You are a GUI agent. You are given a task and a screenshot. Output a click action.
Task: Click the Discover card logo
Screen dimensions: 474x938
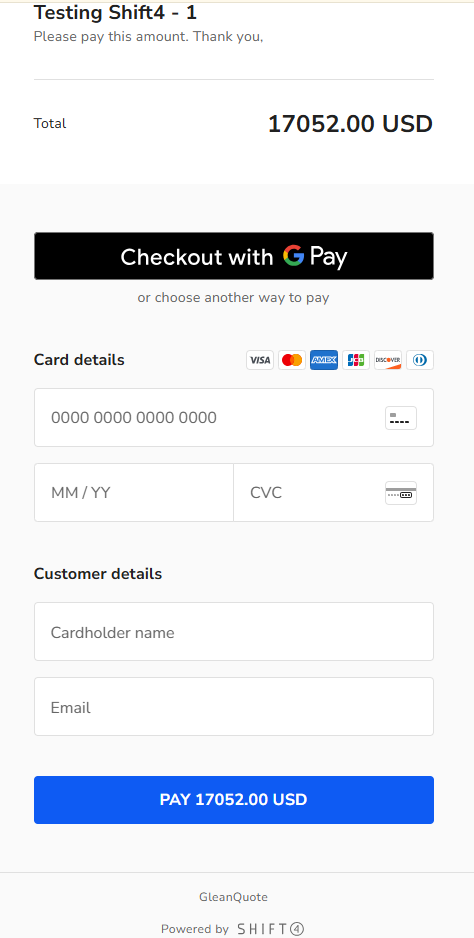pyautogui.click(x=388, y=360)
